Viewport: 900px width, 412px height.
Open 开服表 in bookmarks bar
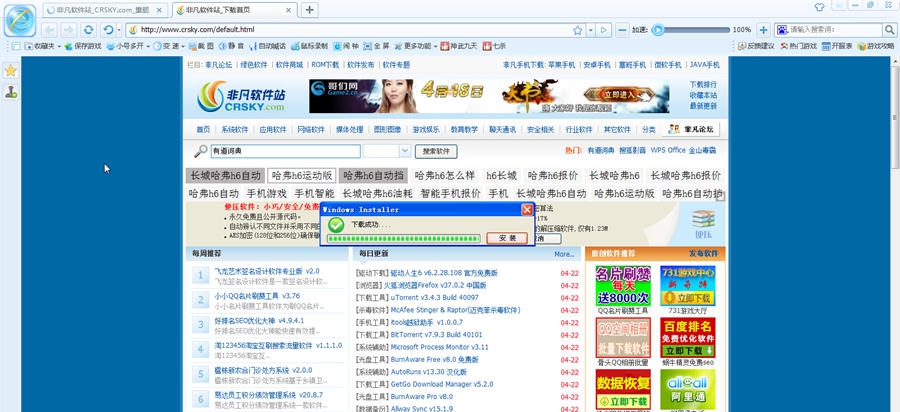click(x=837, y=46)
